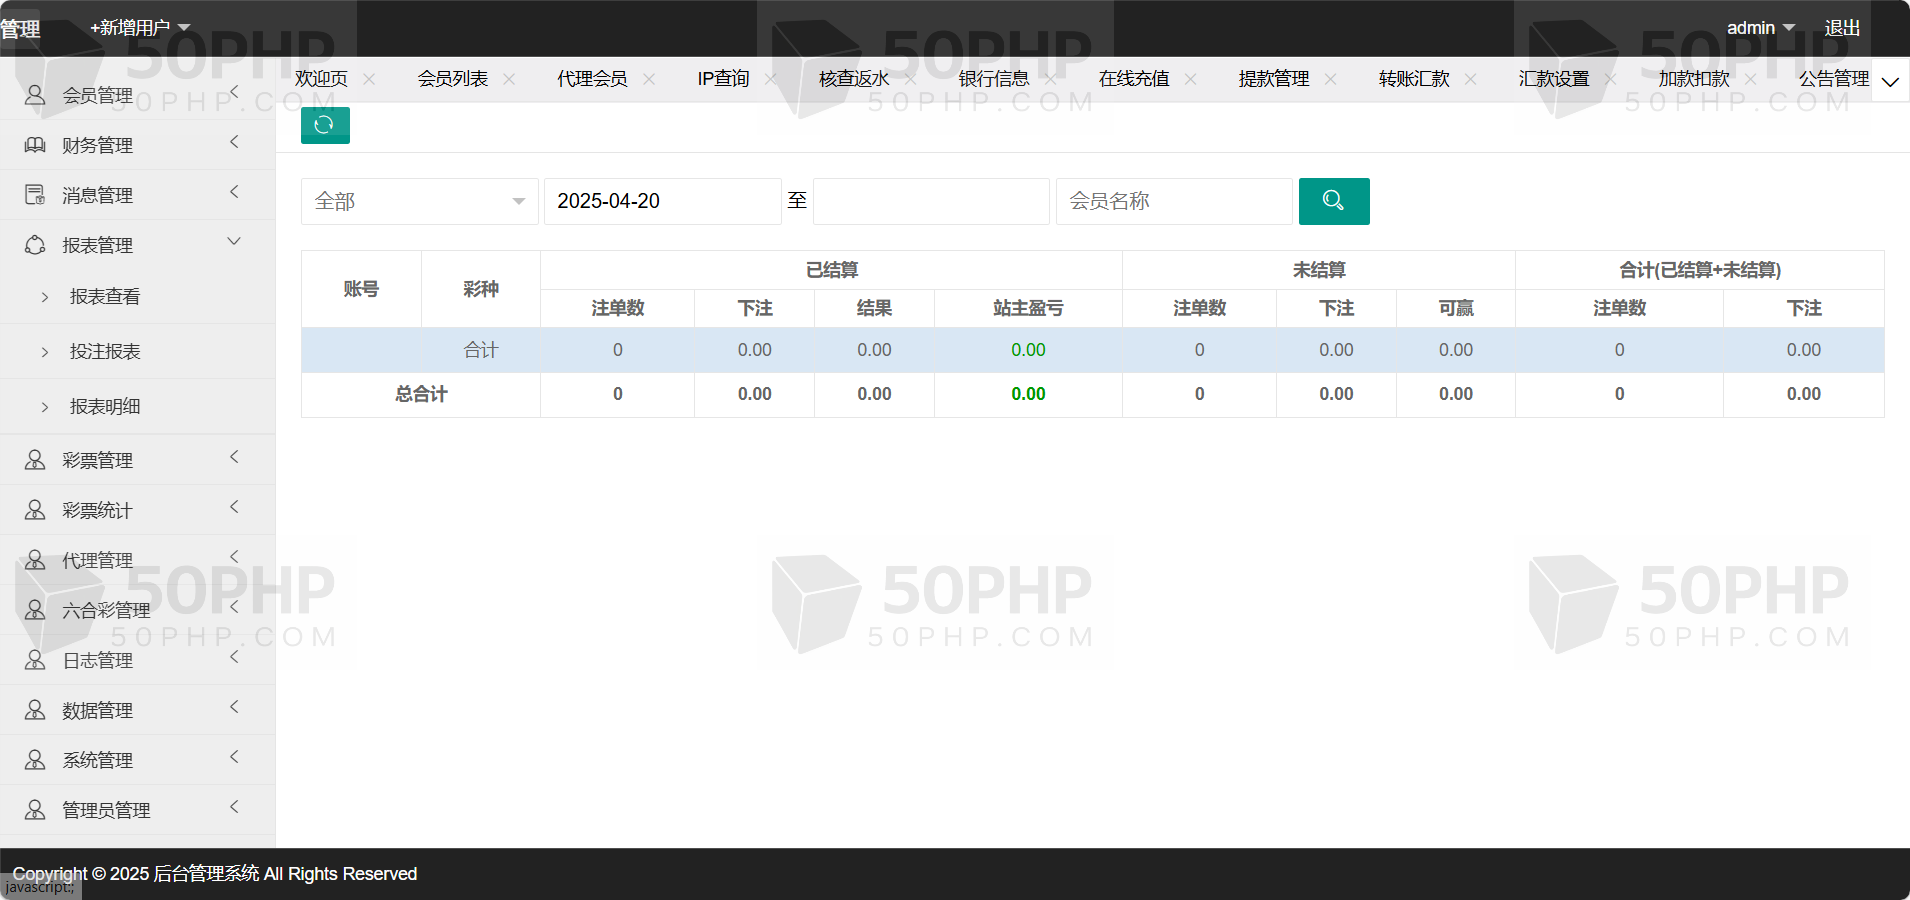Image resolution: width=1910 pixels, height=900 pixels.
Task: Open the 全部 lottery type dropdown
Action: pyautogui.click(x=419, y=201)
